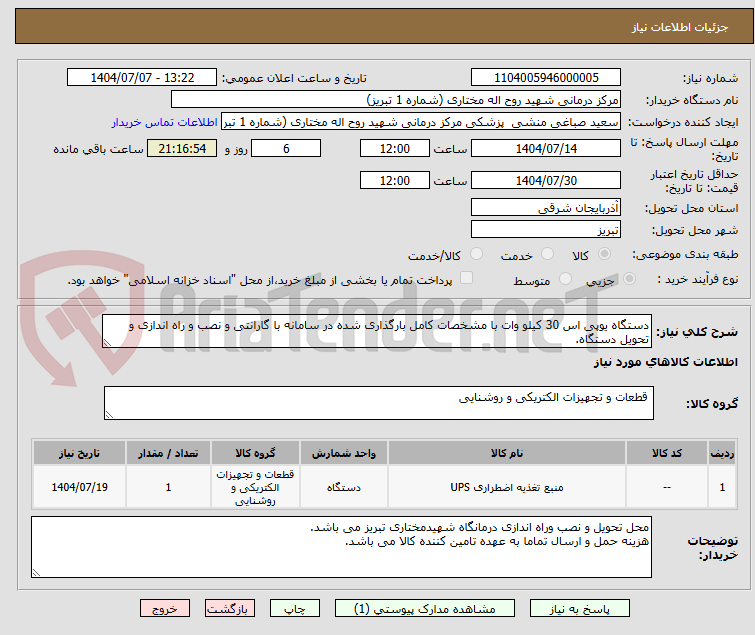Viewport: 755px width, 635px height.
Task: Click the استان field آذربایجان شرقی
Action: [546, 207]
